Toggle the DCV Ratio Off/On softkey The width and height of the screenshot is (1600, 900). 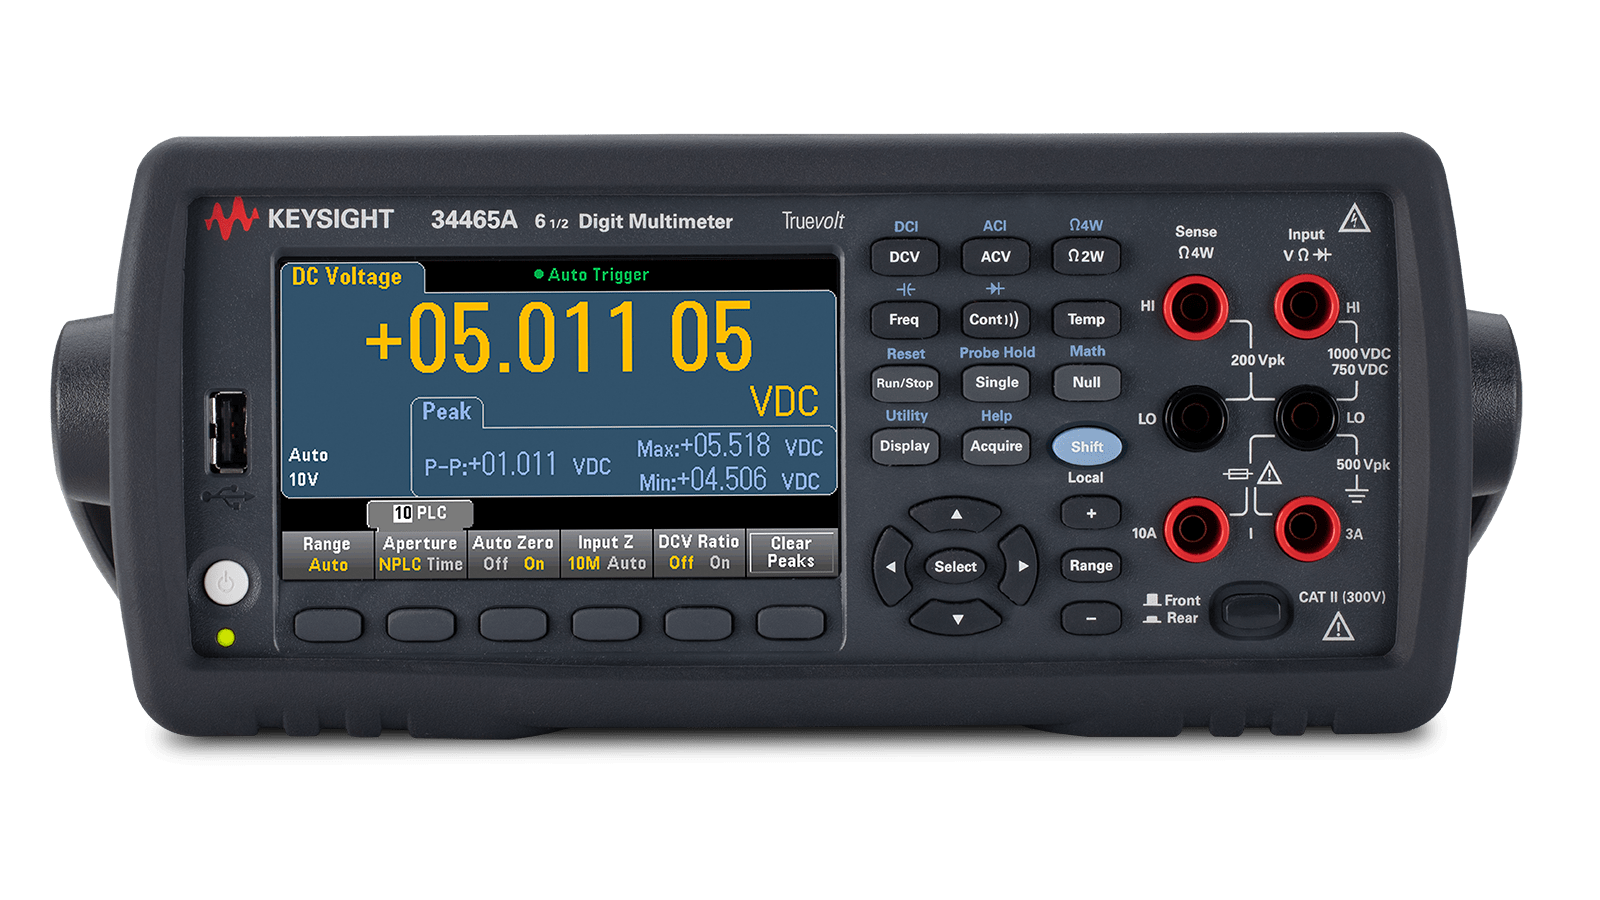click(x=699, y=553)
